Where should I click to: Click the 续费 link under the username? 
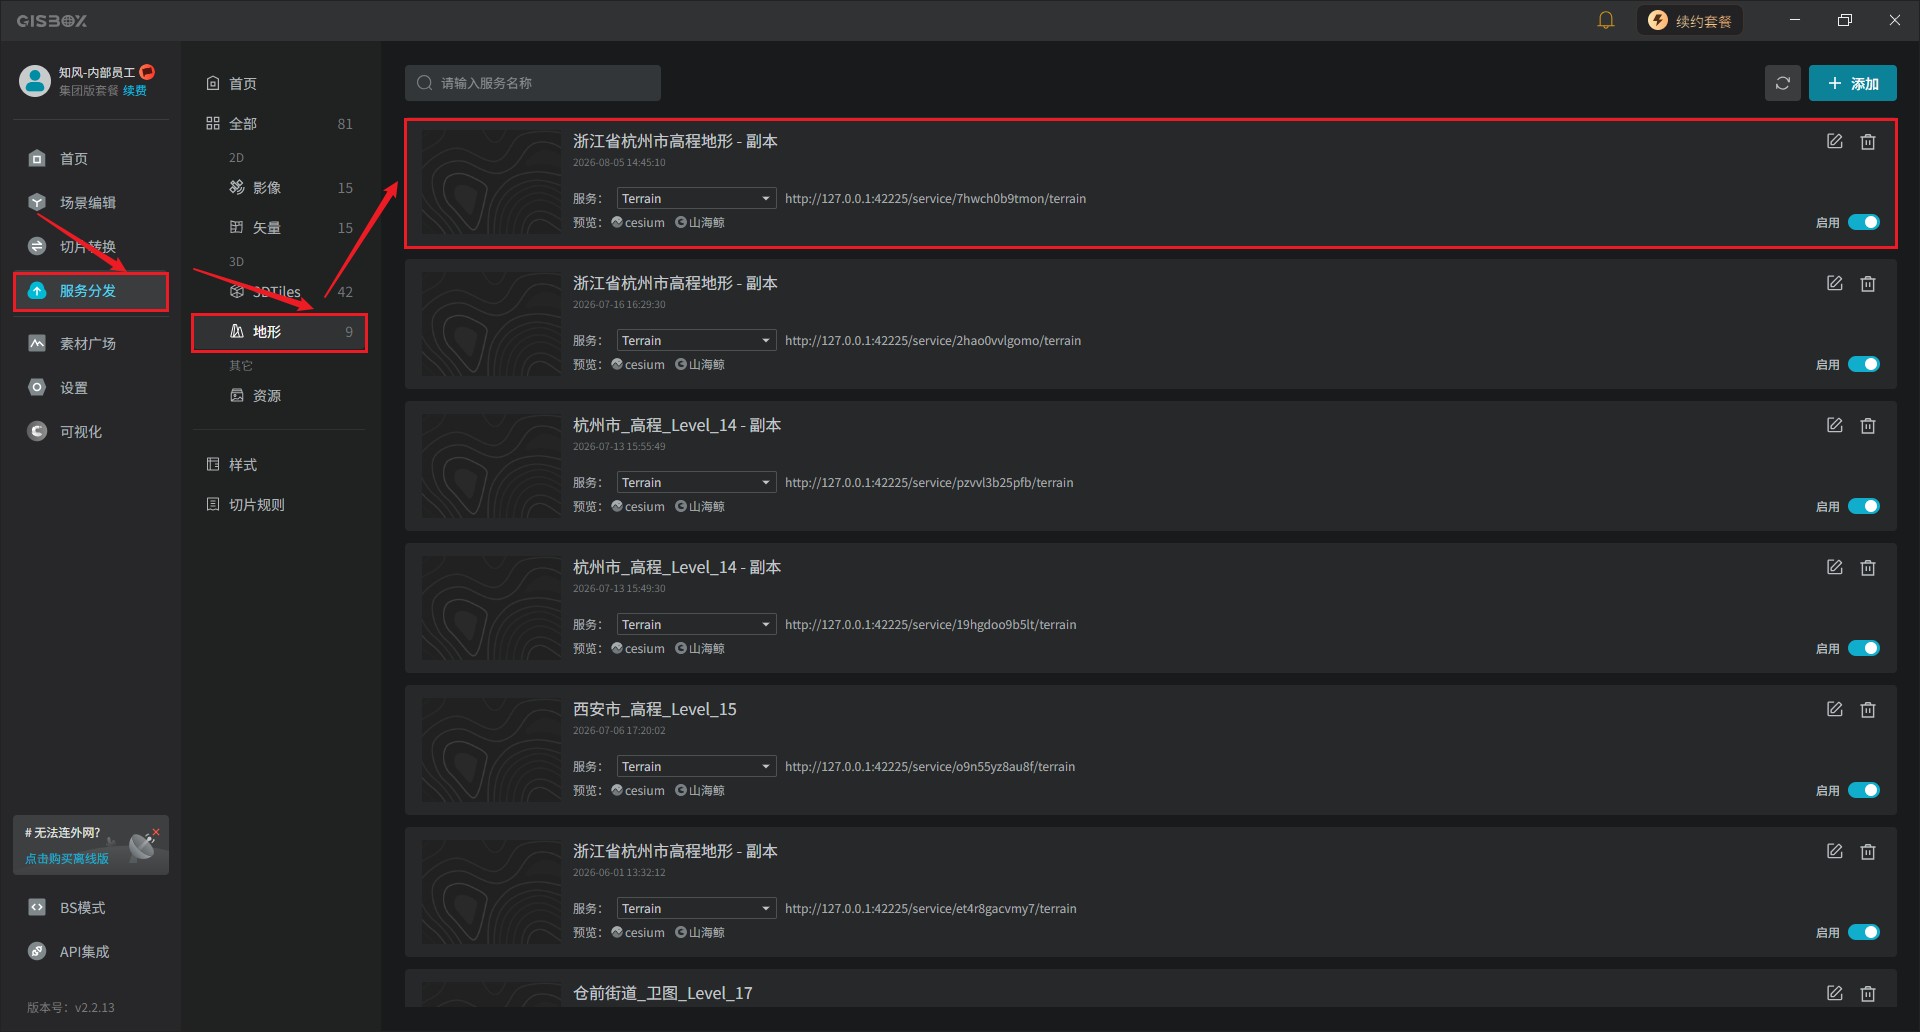[x=135, y=90]
